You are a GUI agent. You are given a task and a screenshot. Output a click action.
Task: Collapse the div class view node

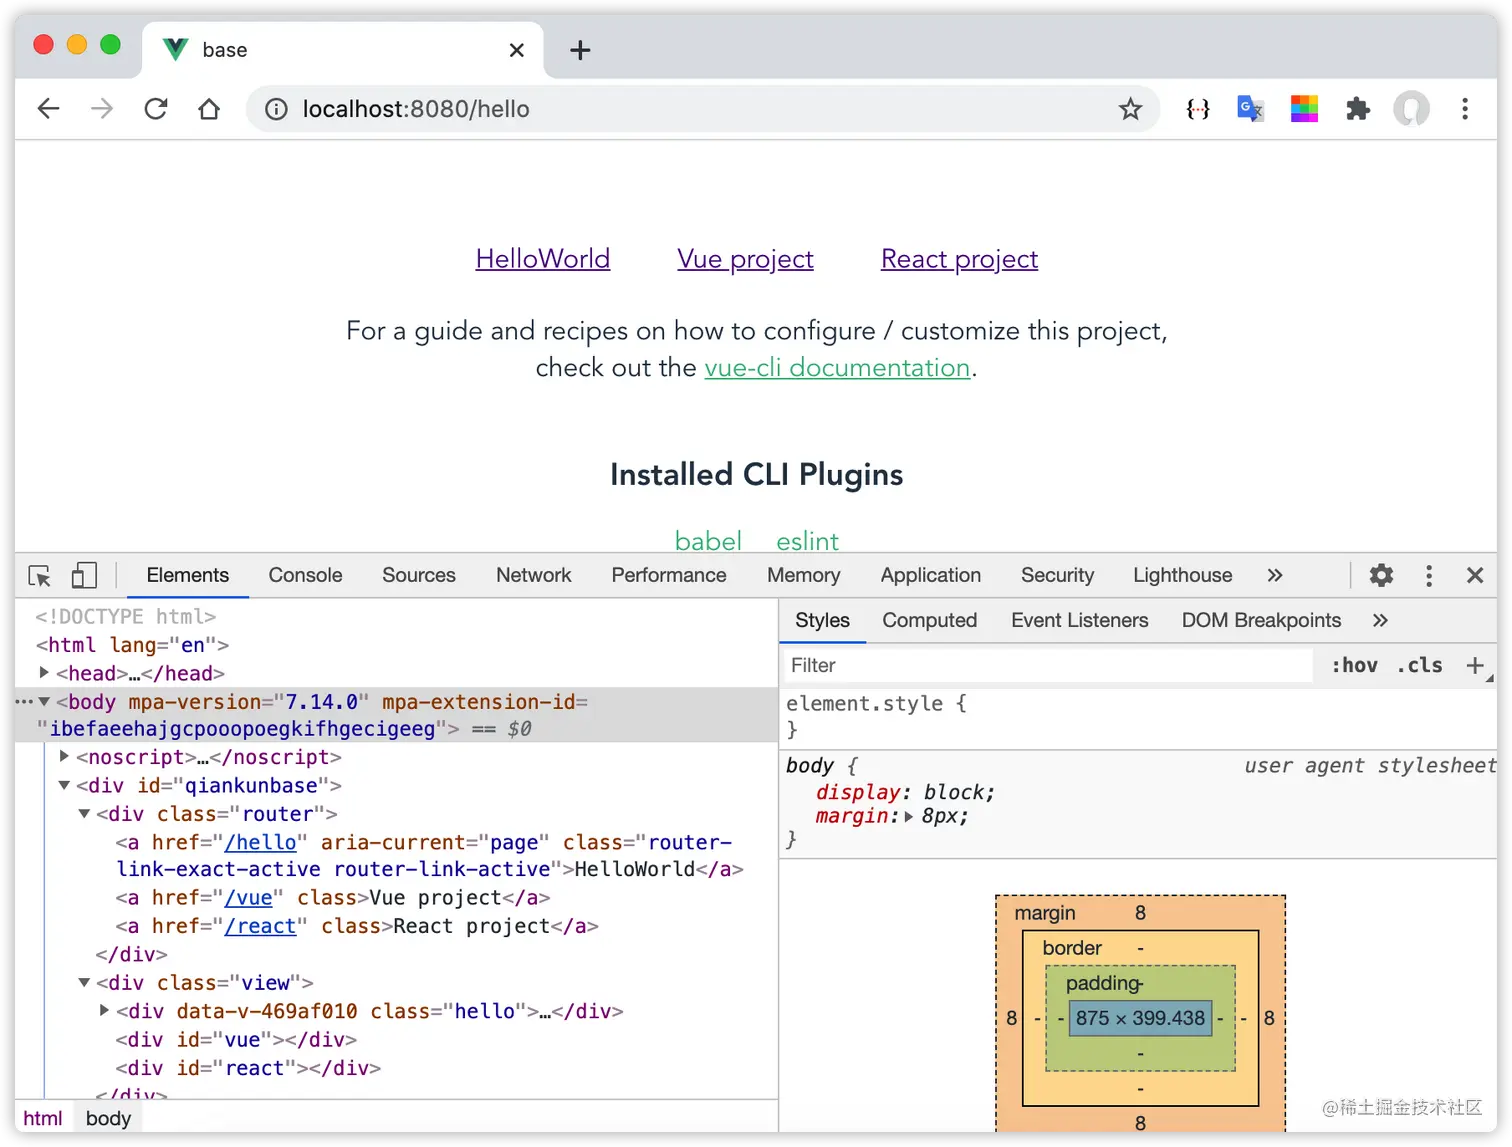tap(84, 983)
